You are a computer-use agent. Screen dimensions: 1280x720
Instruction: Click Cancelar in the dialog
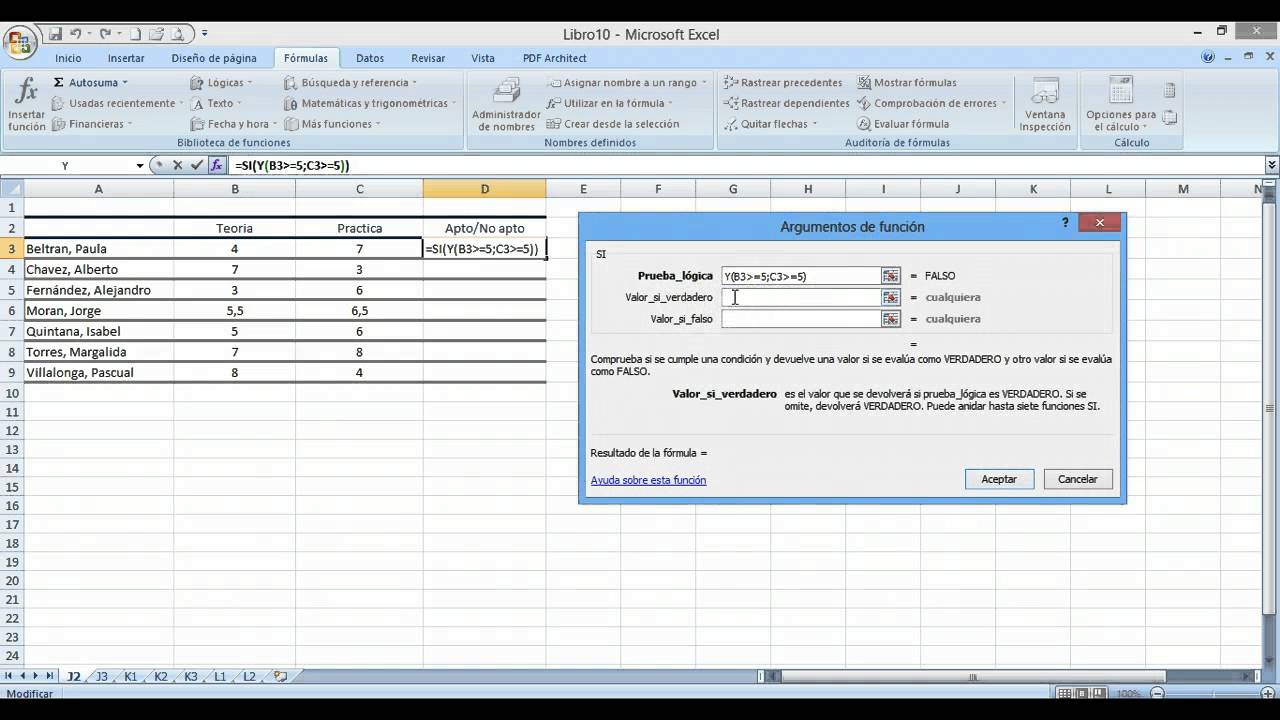(1078, 479)
